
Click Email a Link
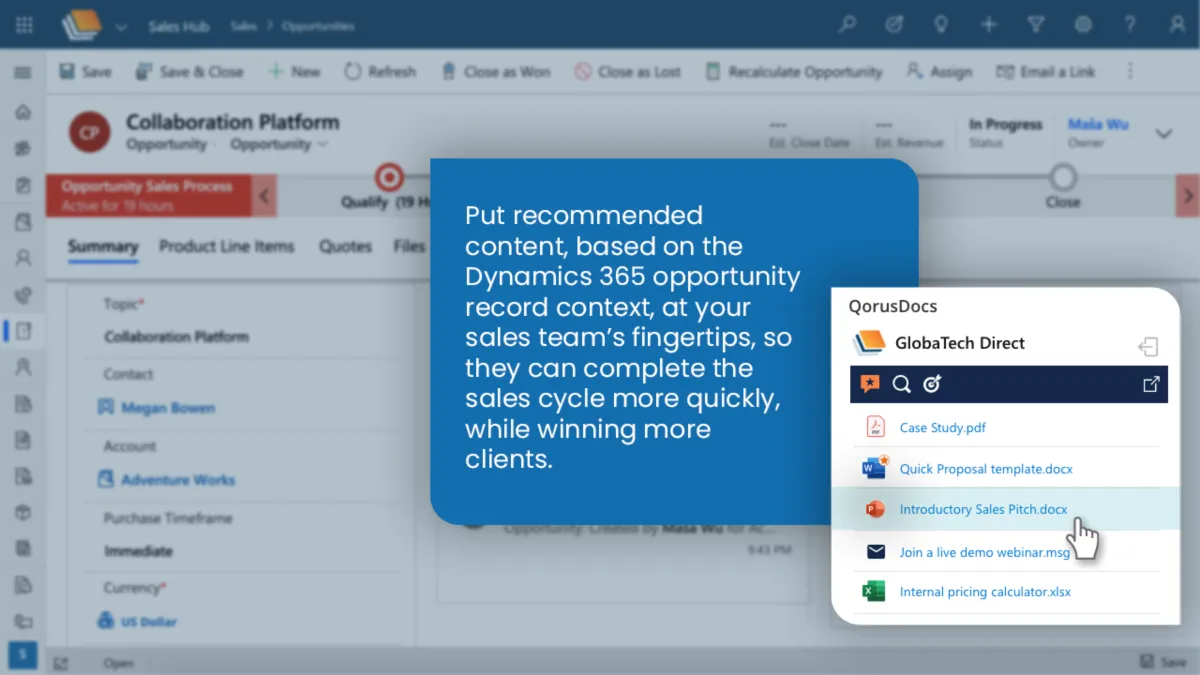[x=1046, y=72]
